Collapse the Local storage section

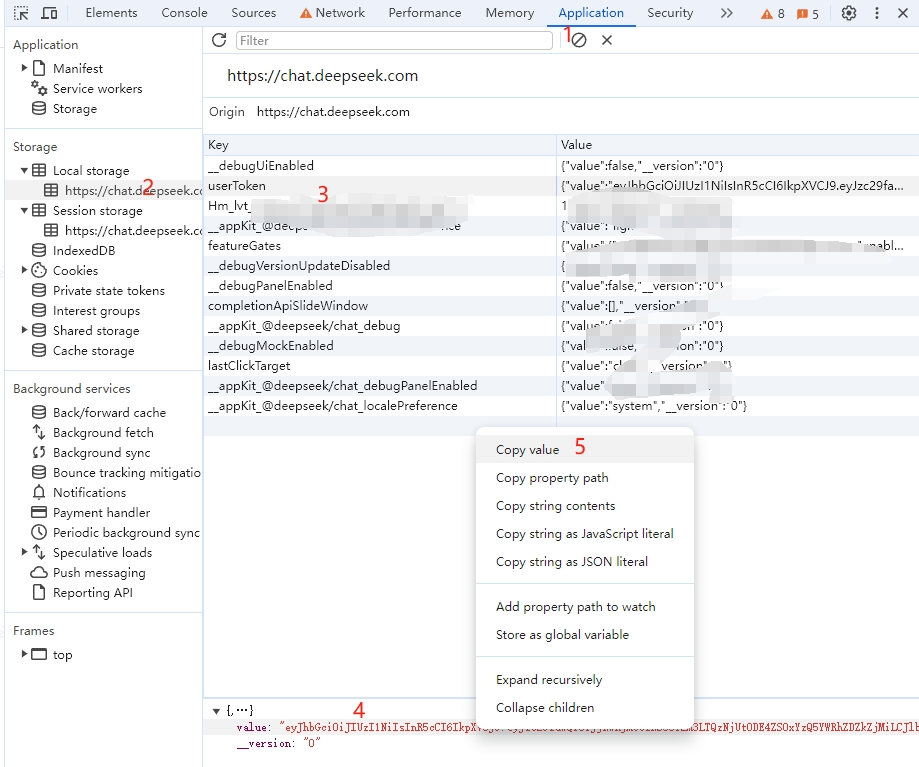point(25,170)
